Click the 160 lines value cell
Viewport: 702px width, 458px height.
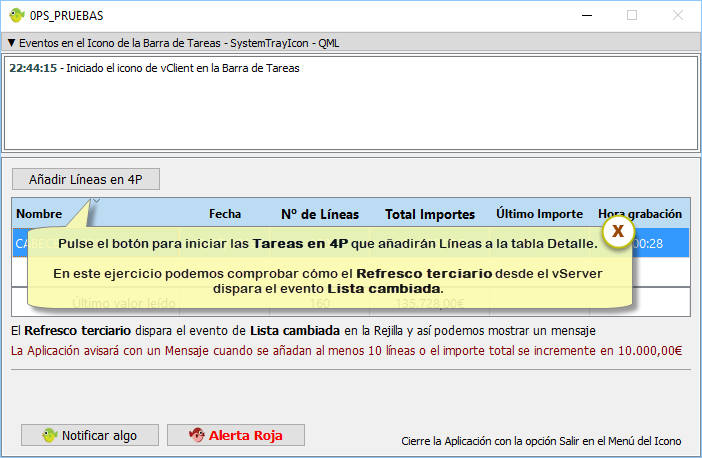pos(319,302)
